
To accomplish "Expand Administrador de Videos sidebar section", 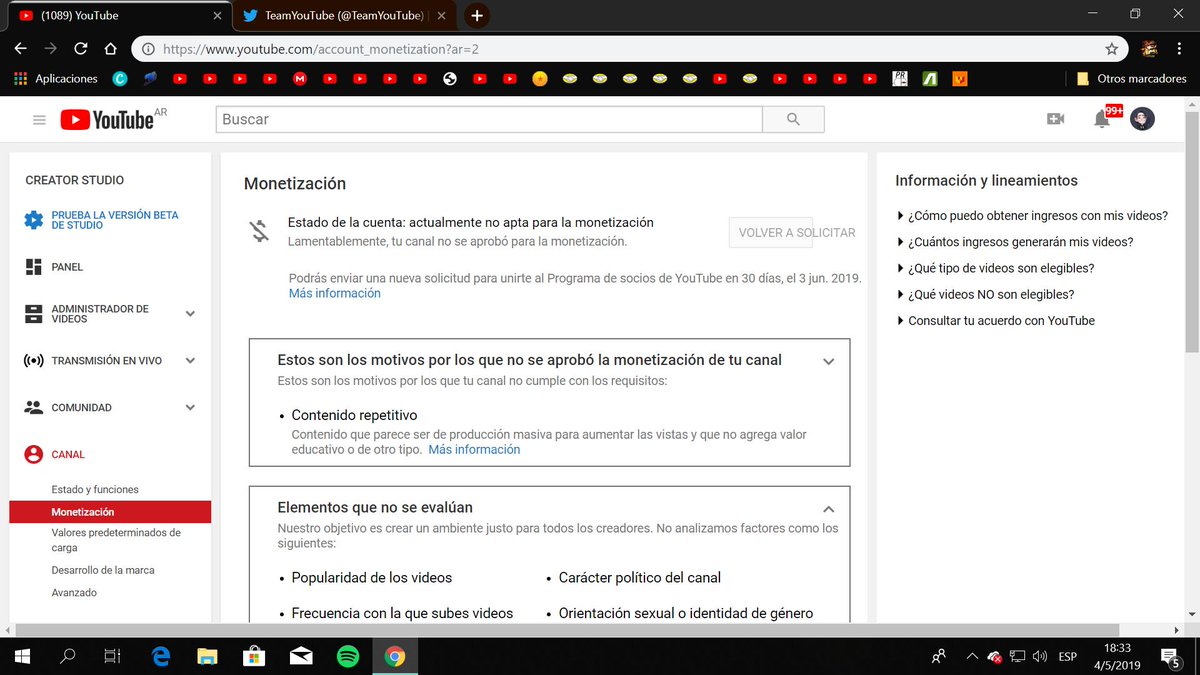I will coord(190,314).
